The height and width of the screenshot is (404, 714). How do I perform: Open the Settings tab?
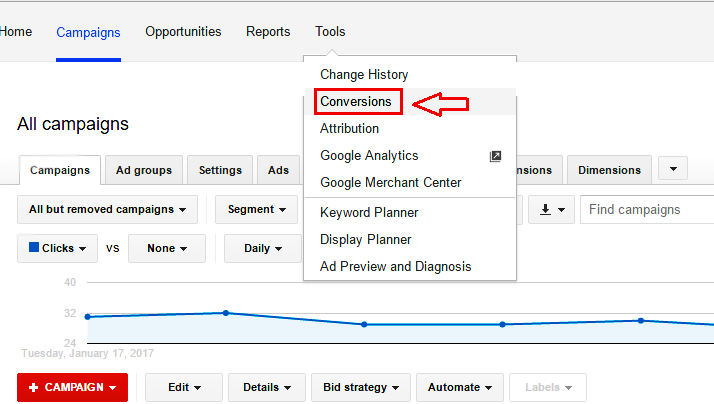pos(220,170)
